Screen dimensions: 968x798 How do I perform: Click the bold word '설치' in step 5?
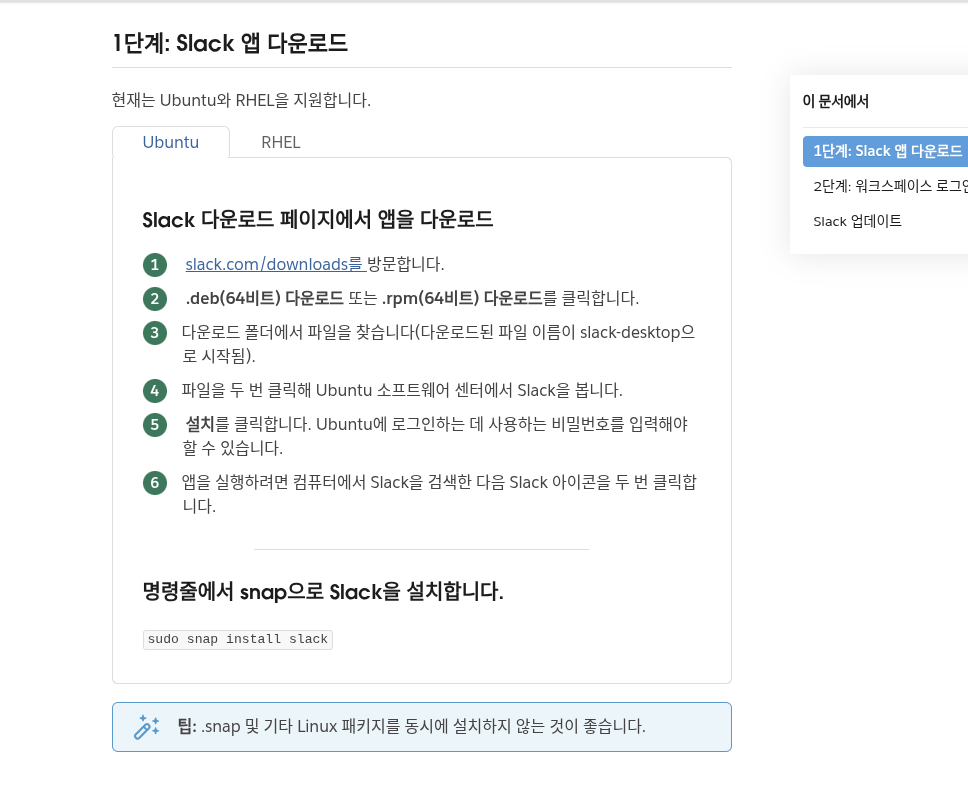pos(199,424)
